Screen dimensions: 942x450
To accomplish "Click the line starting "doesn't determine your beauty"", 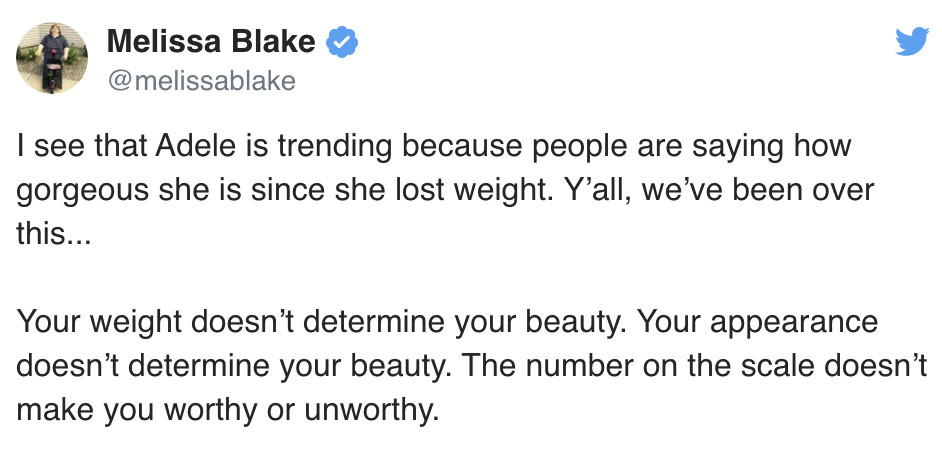I will coord(473,367).
